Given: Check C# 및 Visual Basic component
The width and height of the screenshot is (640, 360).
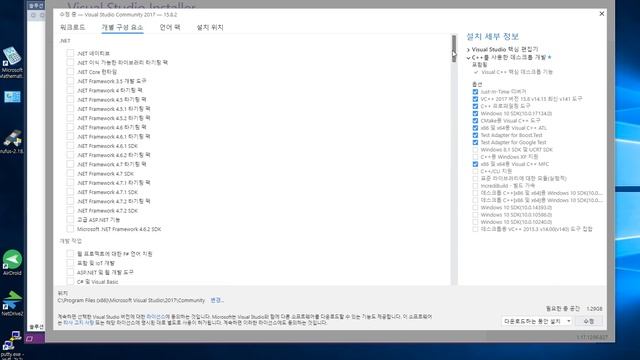Looking at the screenshot, I should (70, 282).
